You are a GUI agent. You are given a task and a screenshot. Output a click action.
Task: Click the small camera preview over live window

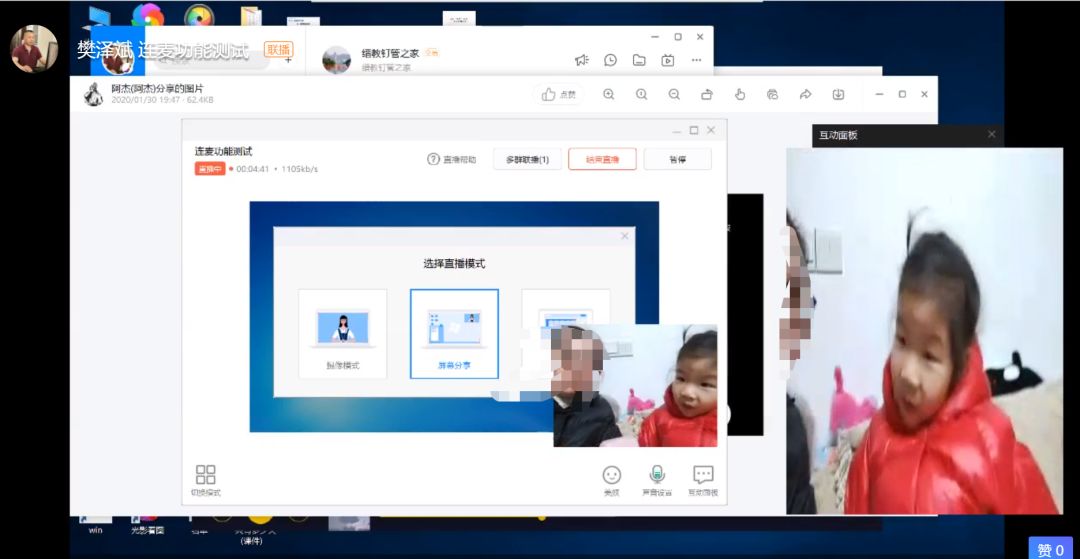coord(635,386)
